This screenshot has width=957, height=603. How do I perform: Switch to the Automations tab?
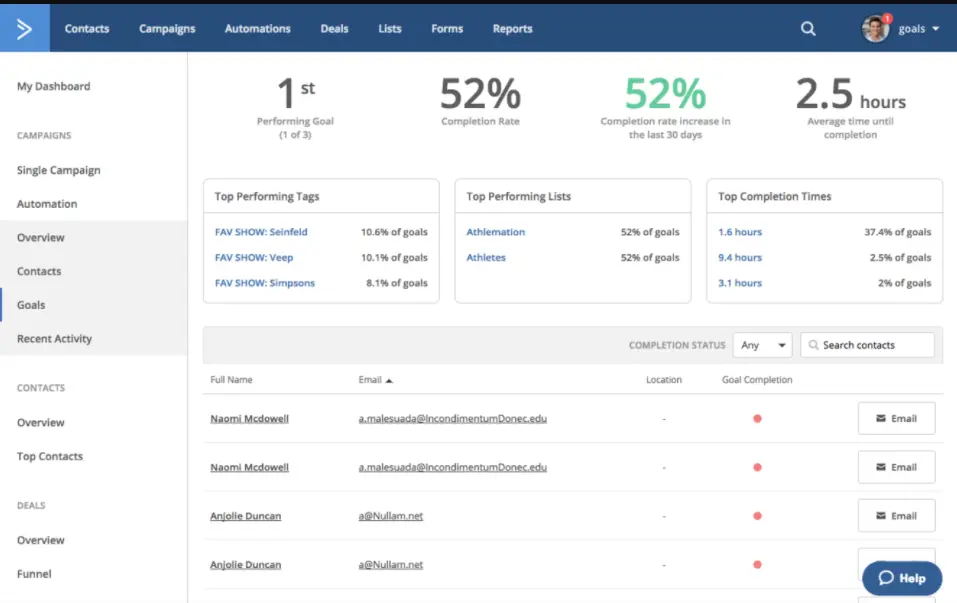coord(257,29)
